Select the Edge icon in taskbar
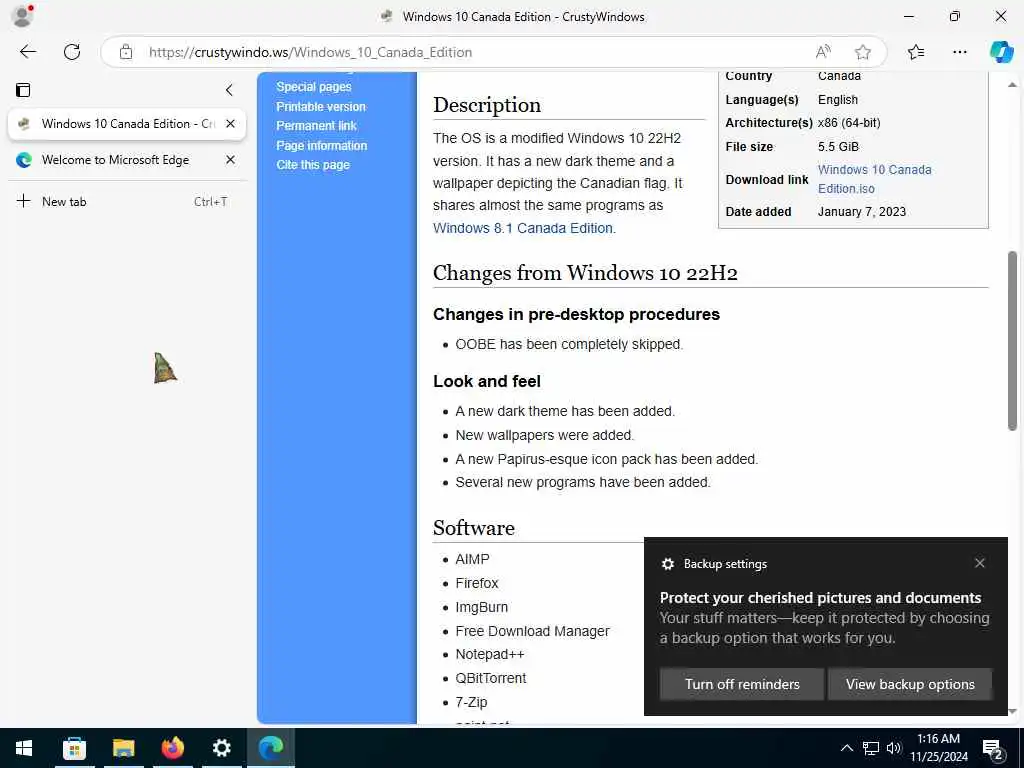The image size is (1024, 768). [270, 748]
